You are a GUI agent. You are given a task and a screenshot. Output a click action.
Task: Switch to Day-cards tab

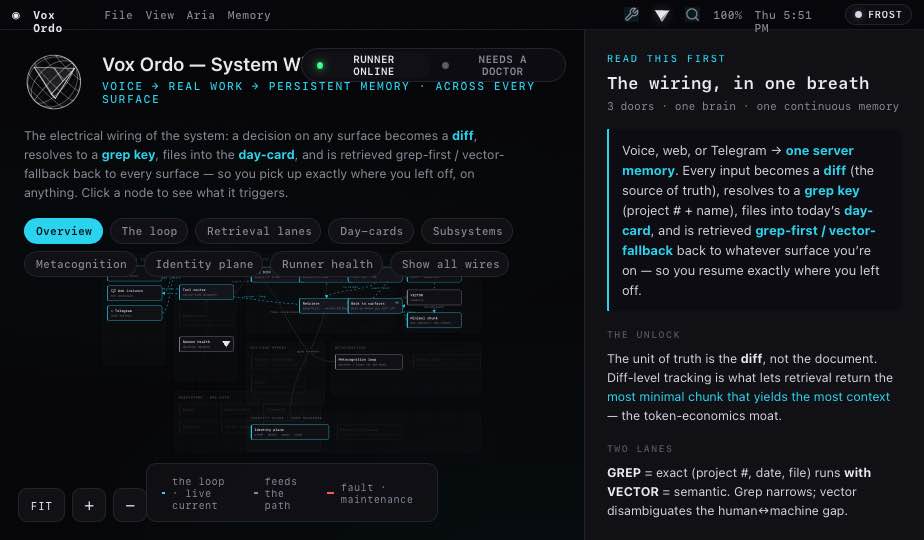371,231
